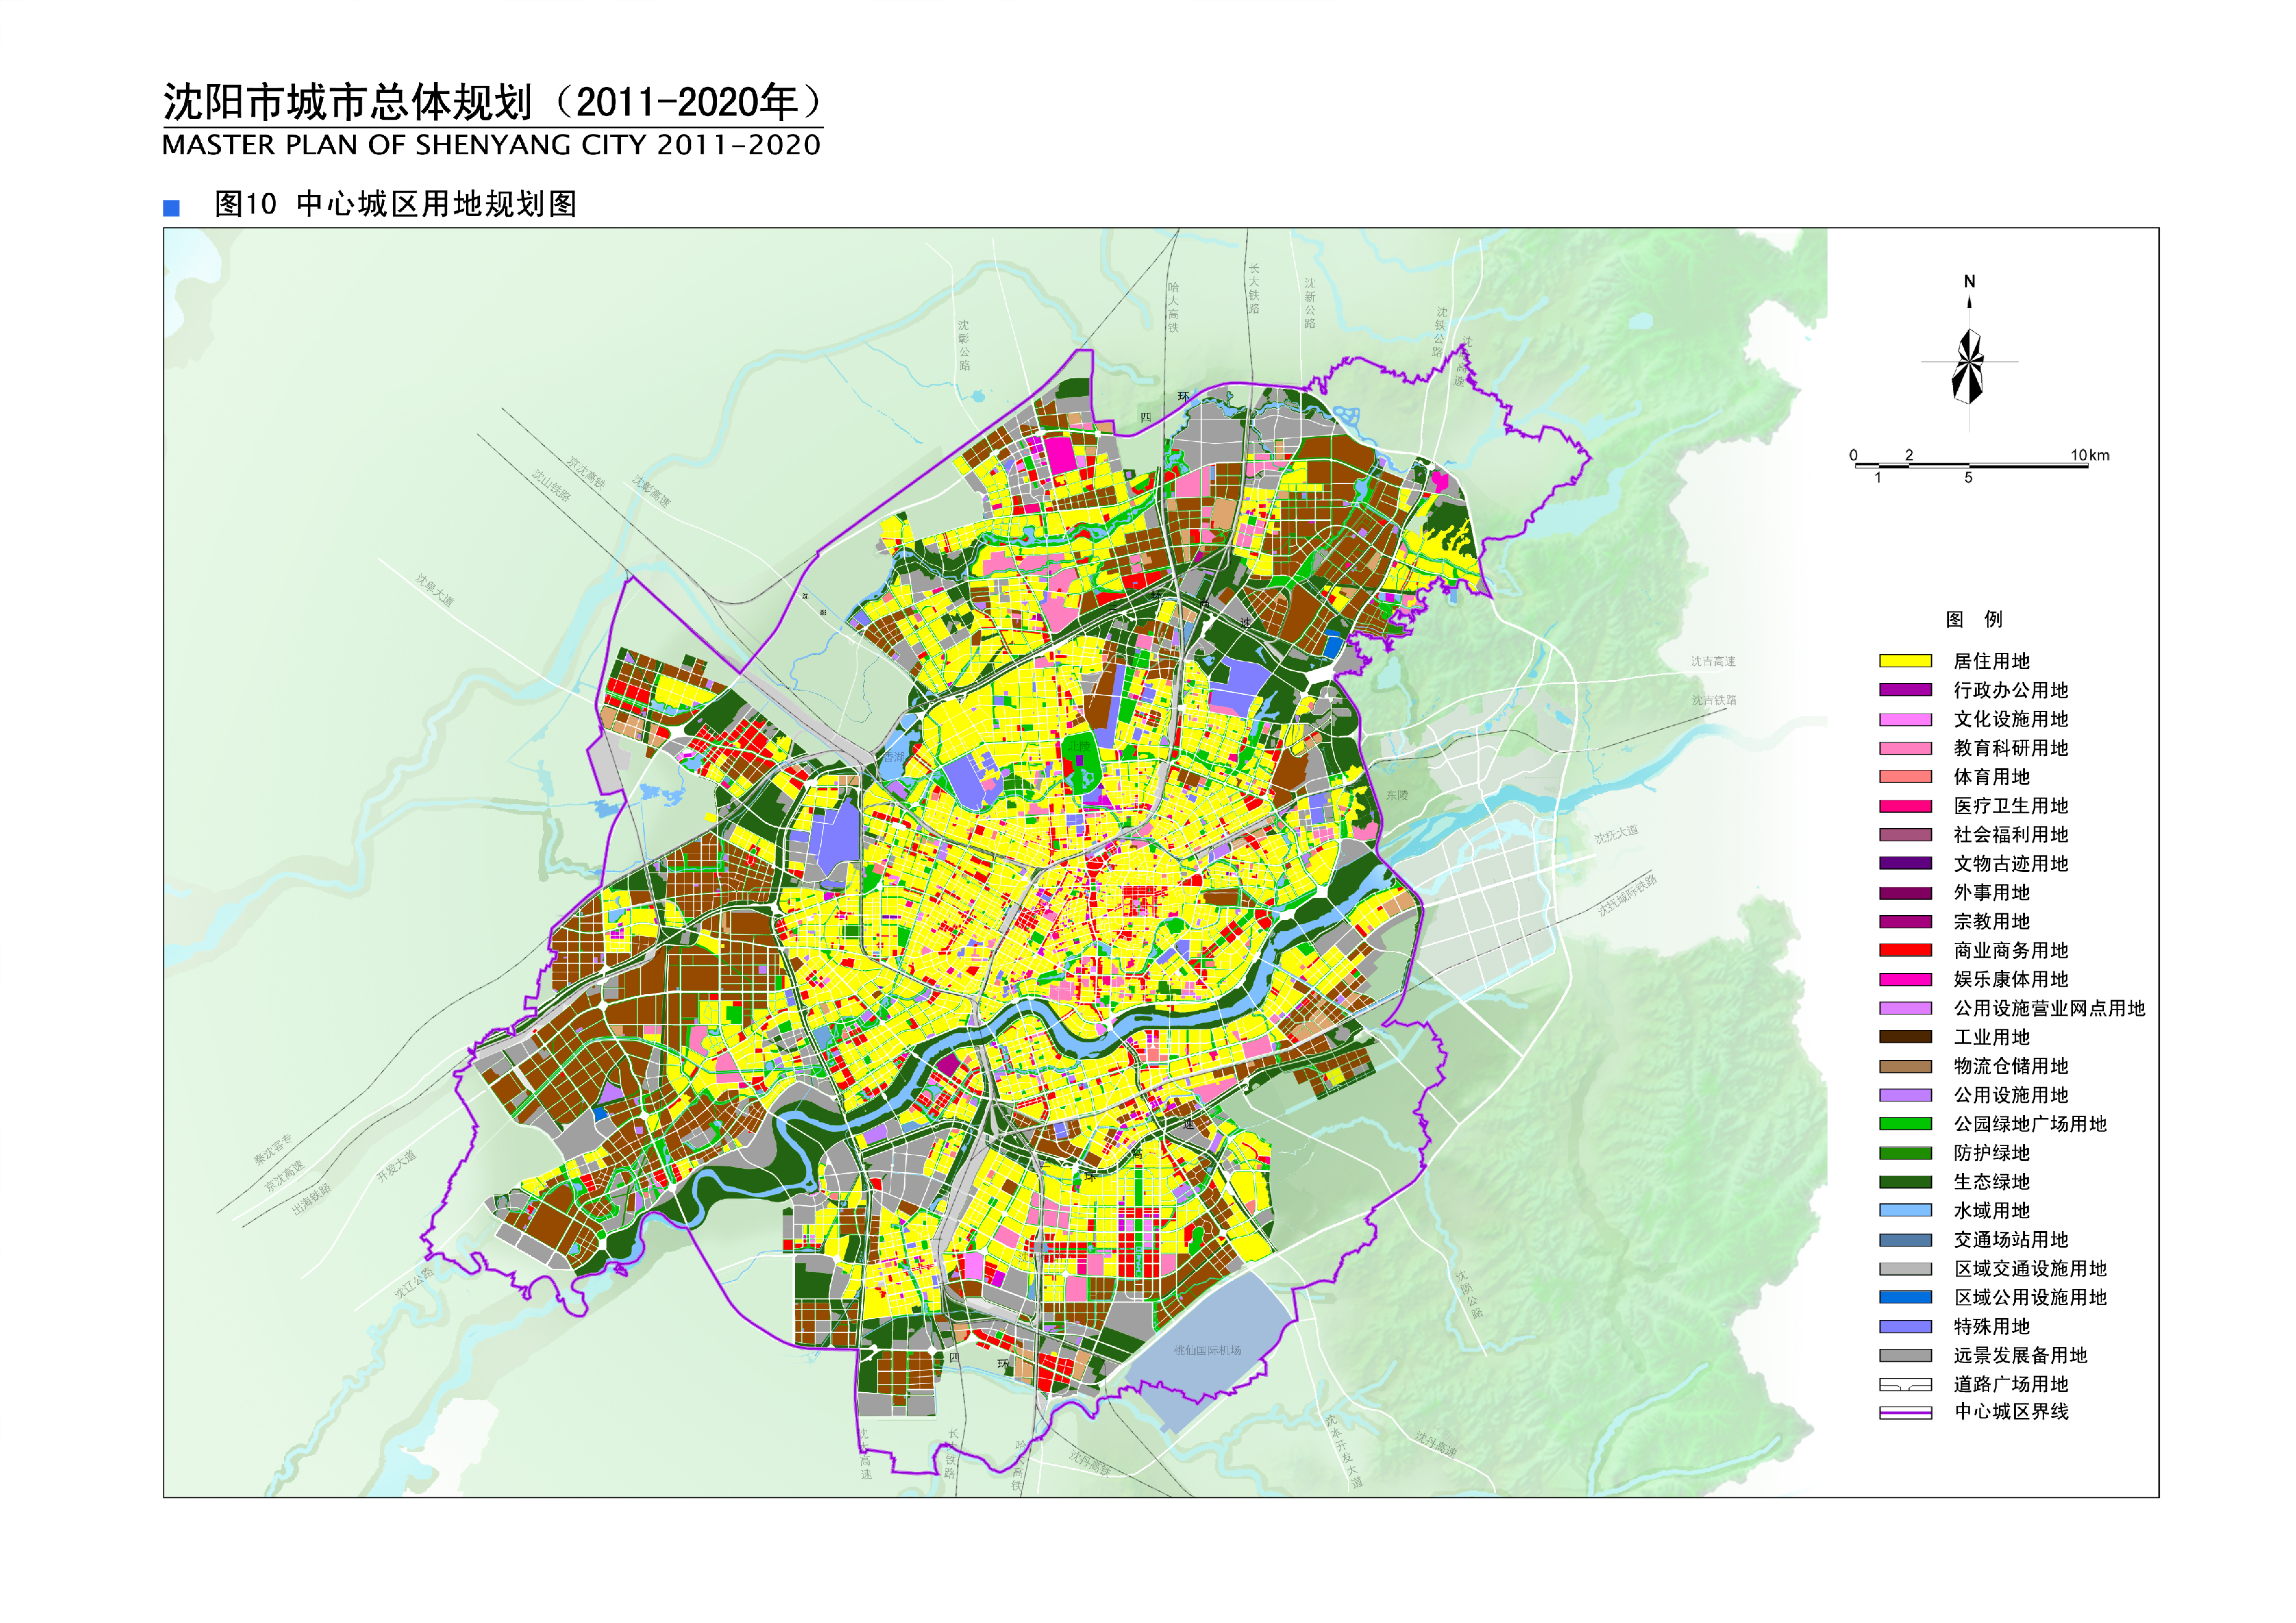This screenshot has width=2296, height=1623.
Task: Click the 道路广场用地 road-outline legend symbol
Action: 1905,1384
